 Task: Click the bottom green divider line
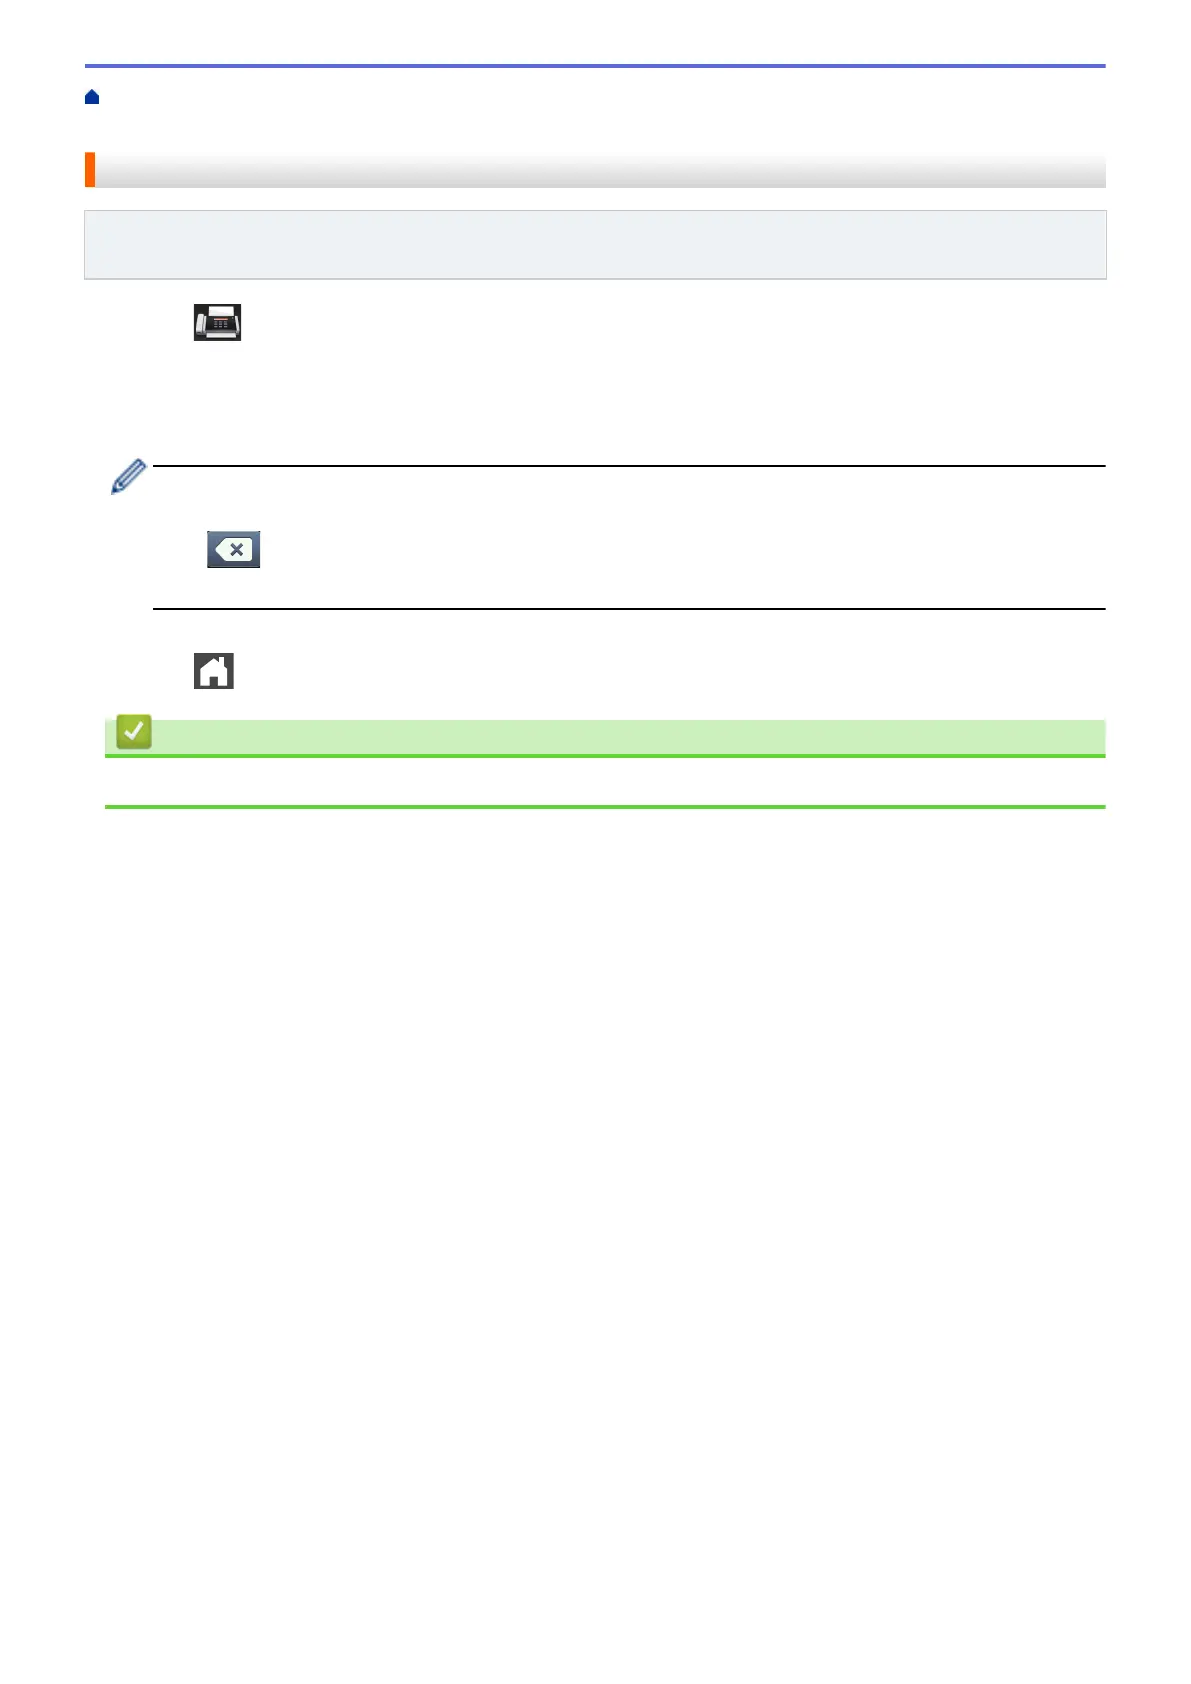click(605, 807)
